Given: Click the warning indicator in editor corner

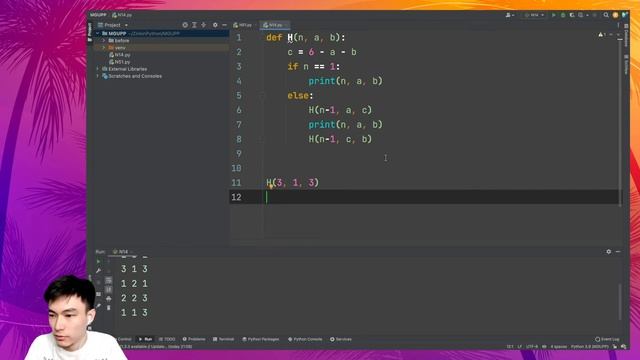Looking at the screenshot, I should click(602, 35).
